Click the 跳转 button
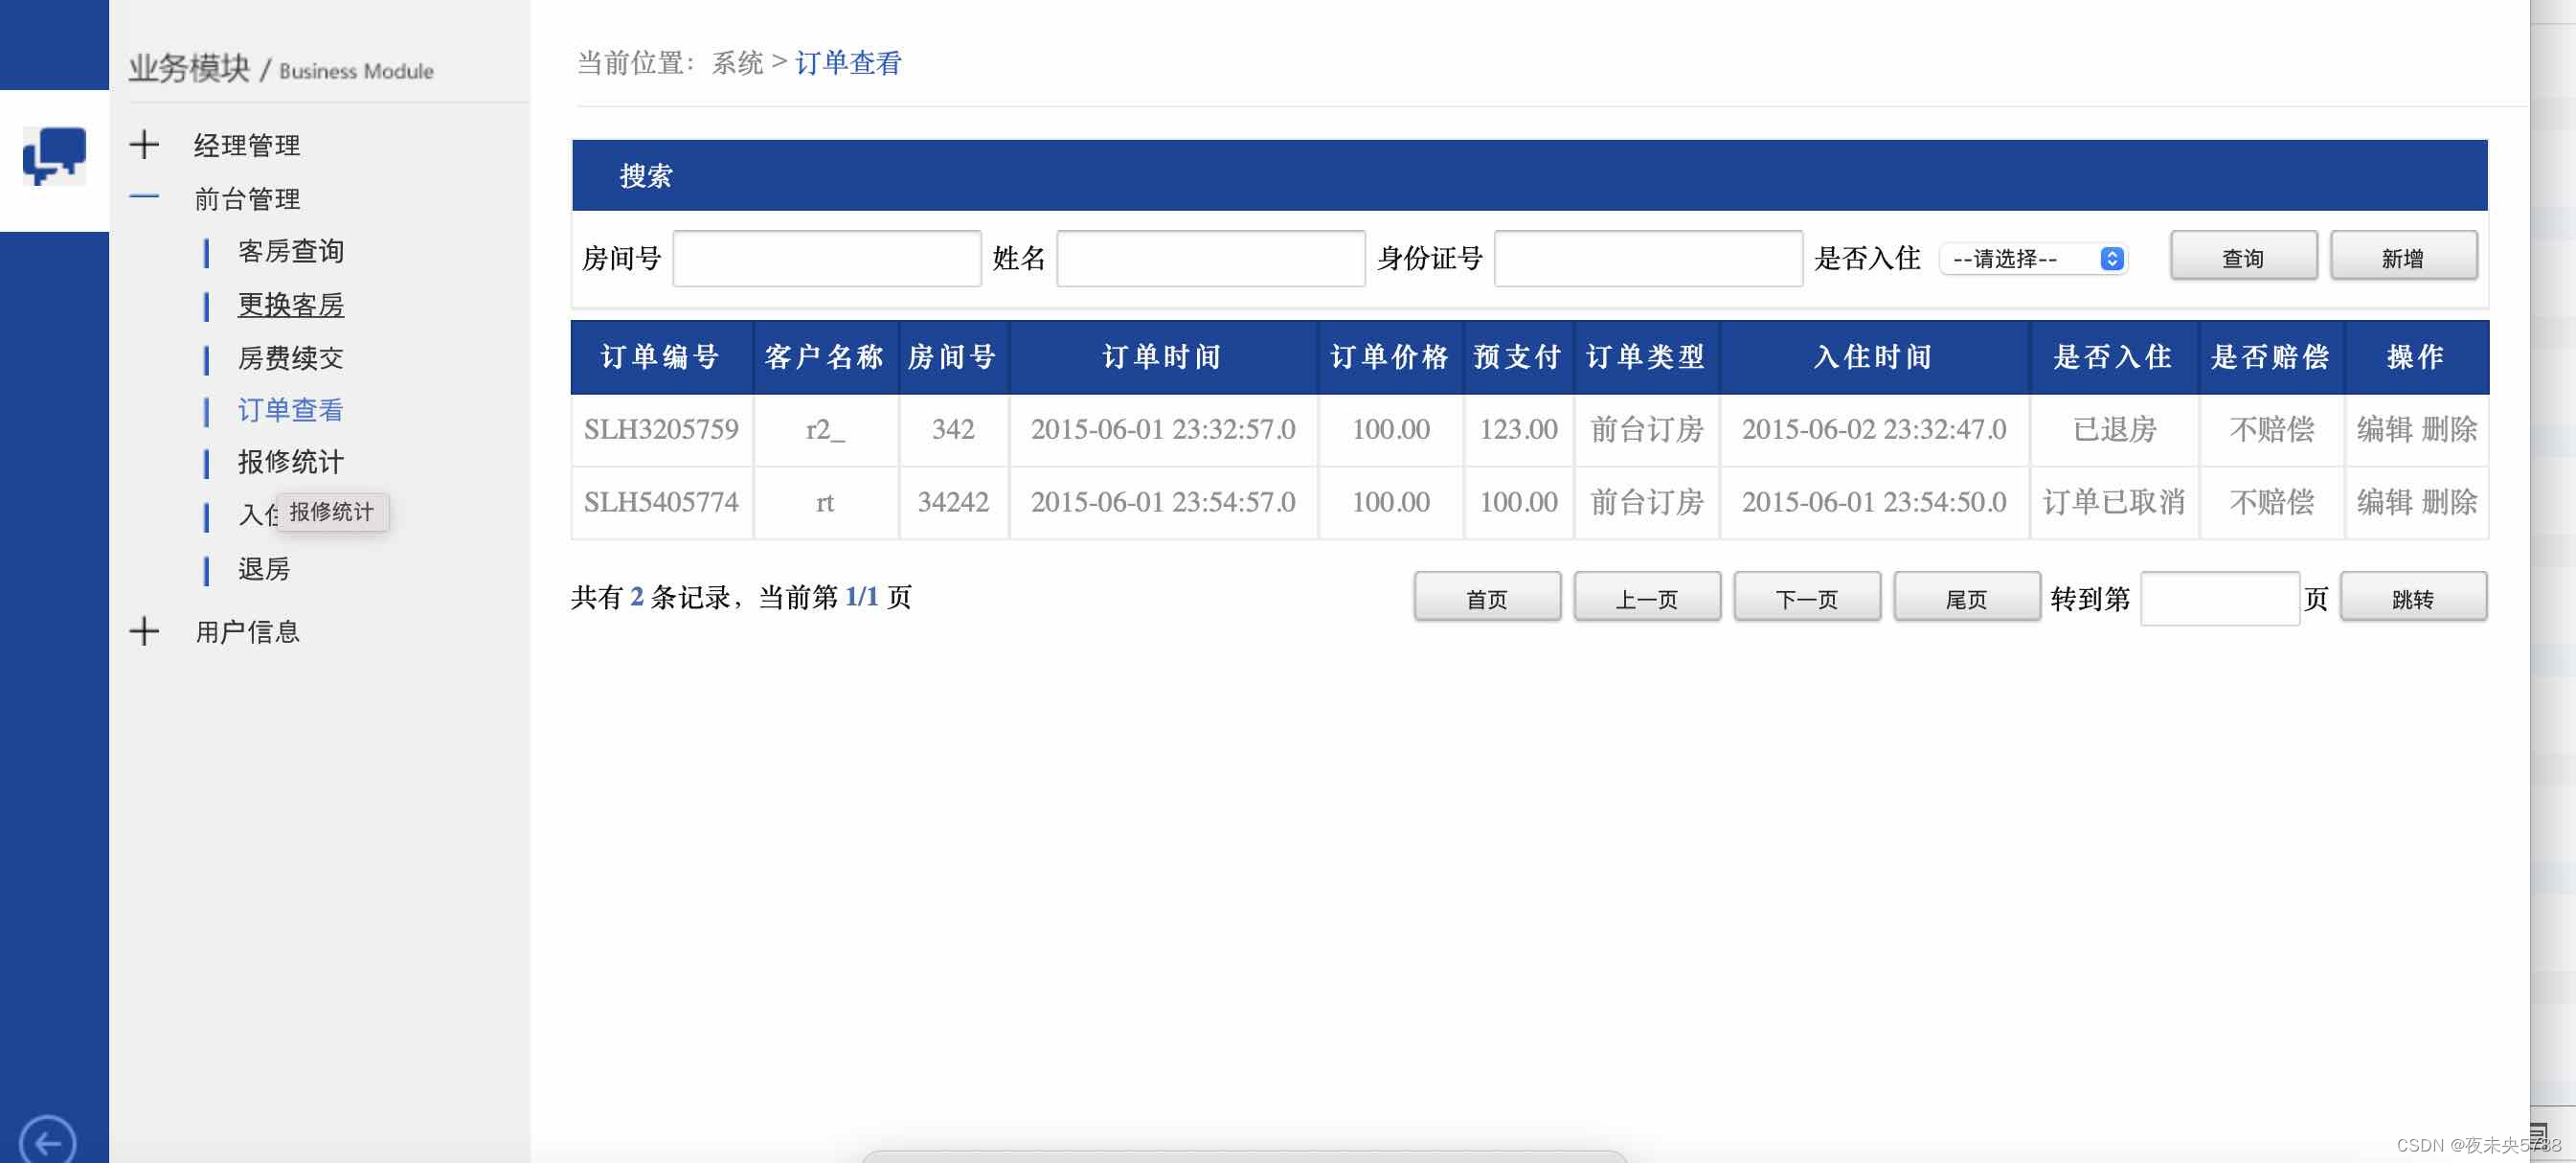Screen dimensions: 2576x1163 coord(2413,598)
